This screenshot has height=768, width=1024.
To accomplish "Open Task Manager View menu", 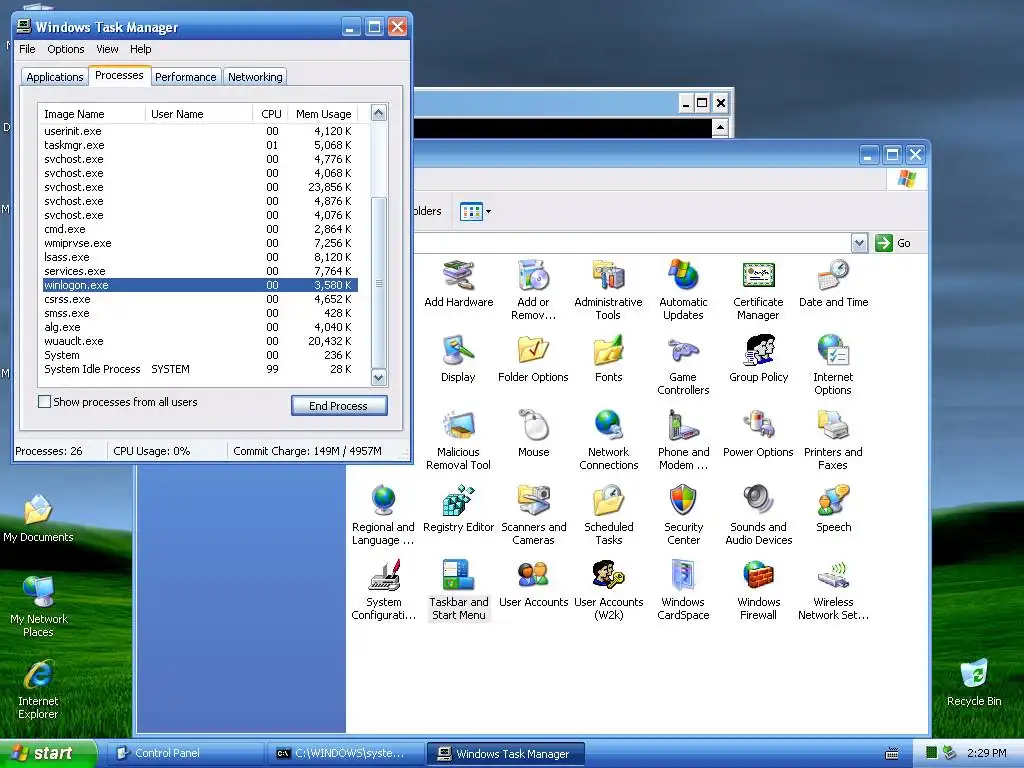I will click(107, 49).
